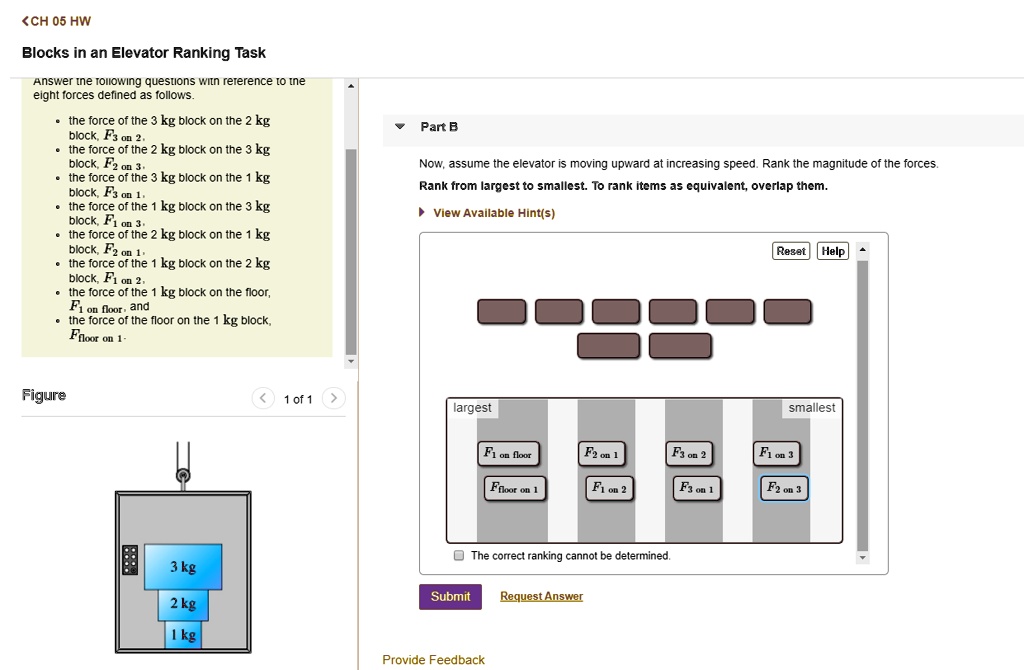Collapse the Part B section
The height and width of the screenshot is (670, 1024).
[x=400, y=127]
